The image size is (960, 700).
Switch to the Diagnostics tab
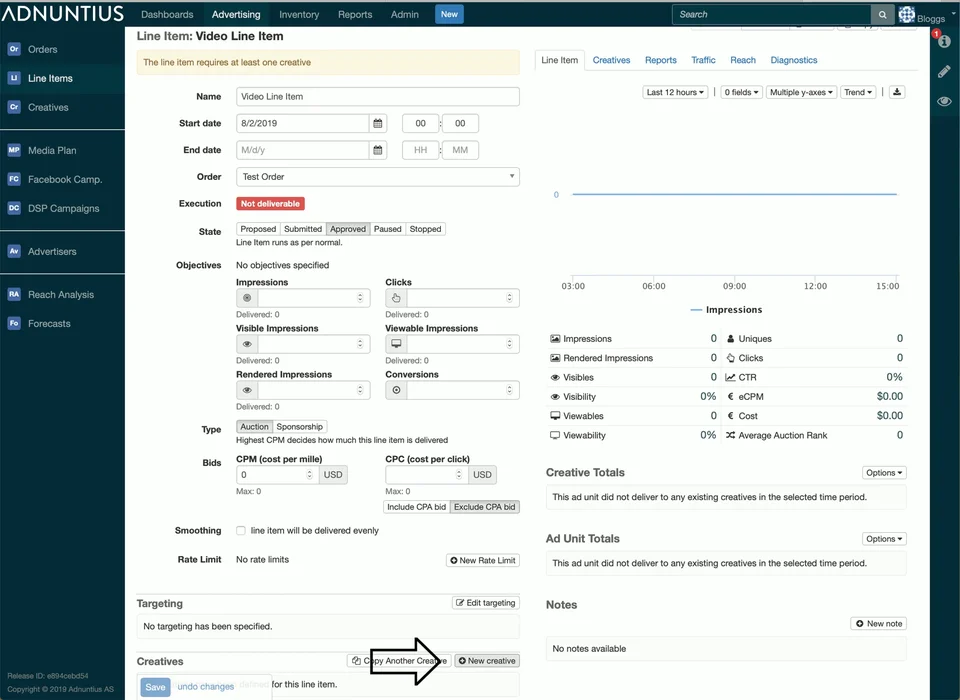[793, 60]
